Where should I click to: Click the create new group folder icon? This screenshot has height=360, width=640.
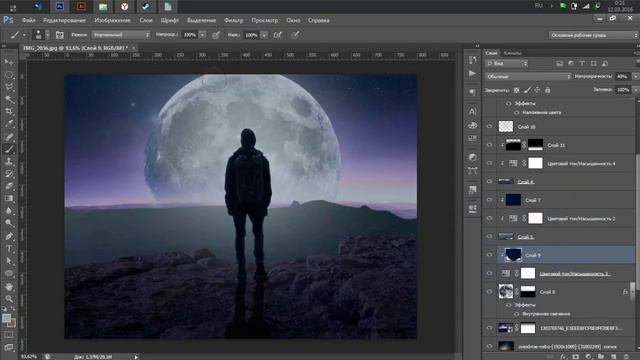coord(601,357)
